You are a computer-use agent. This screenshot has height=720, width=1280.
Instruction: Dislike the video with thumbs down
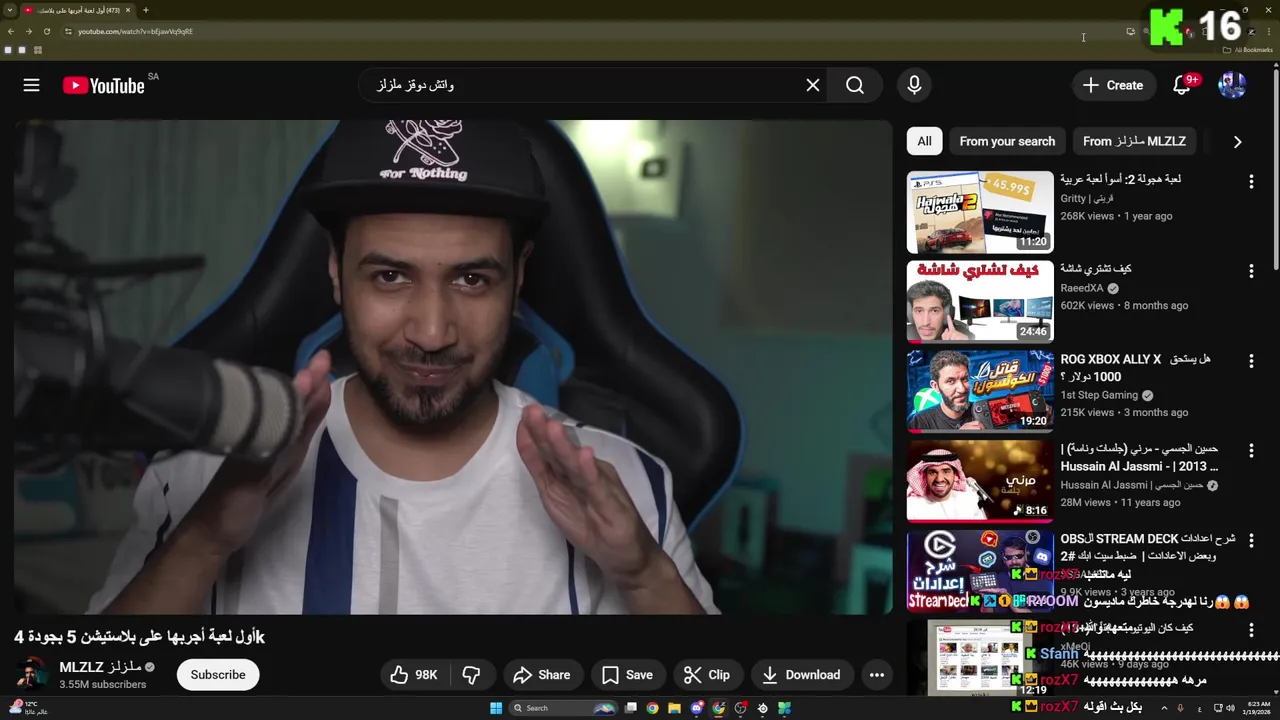[471, 675]
